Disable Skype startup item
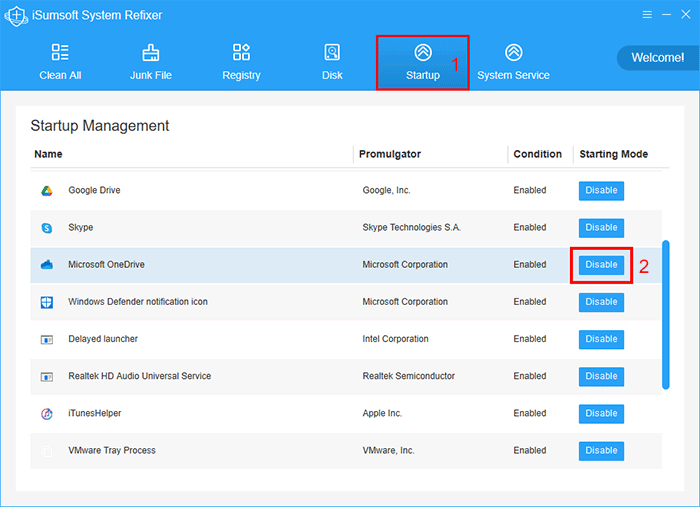The image size is (700, 507). tap(601, 228)
